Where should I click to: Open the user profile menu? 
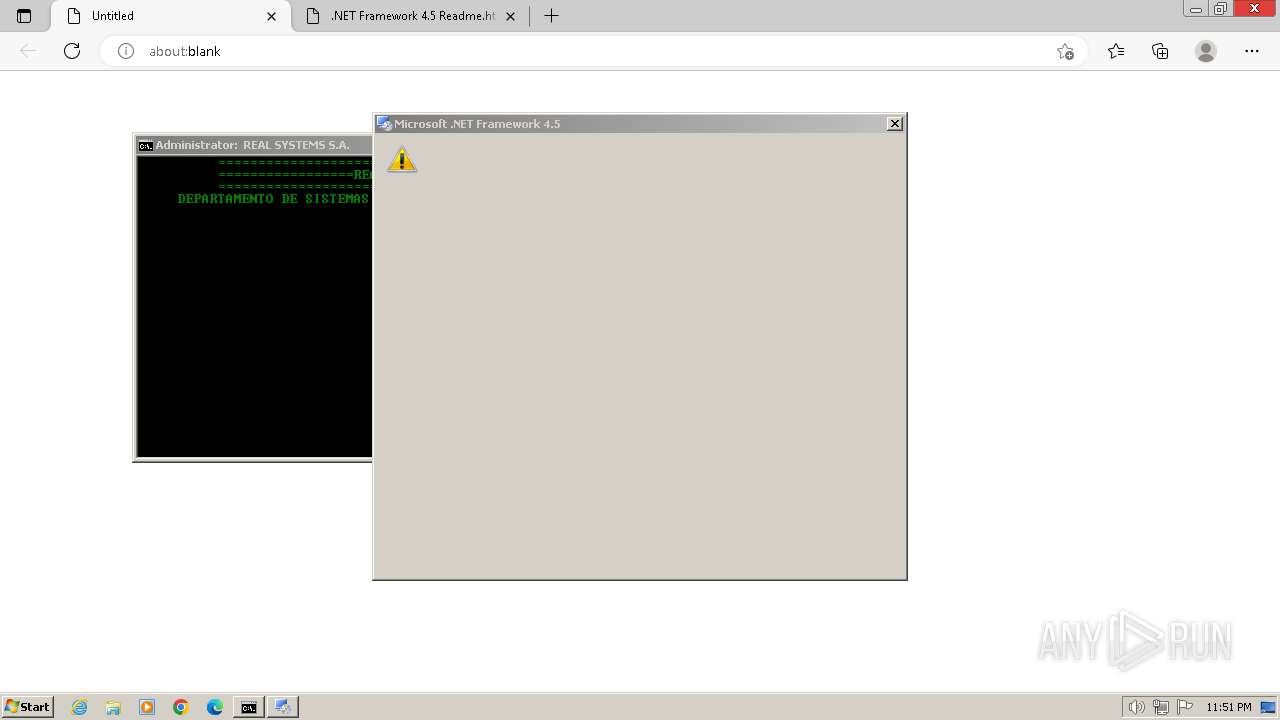pos(1206,51)
